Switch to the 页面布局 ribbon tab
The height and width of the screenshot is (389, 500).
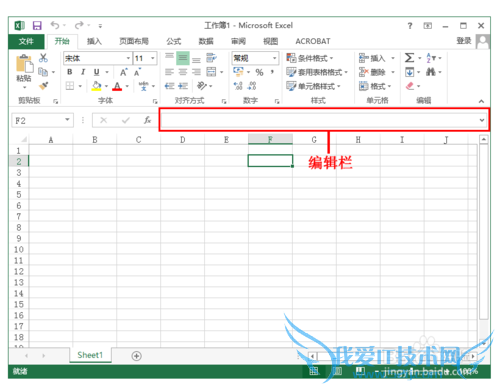[x=134, y=41]
